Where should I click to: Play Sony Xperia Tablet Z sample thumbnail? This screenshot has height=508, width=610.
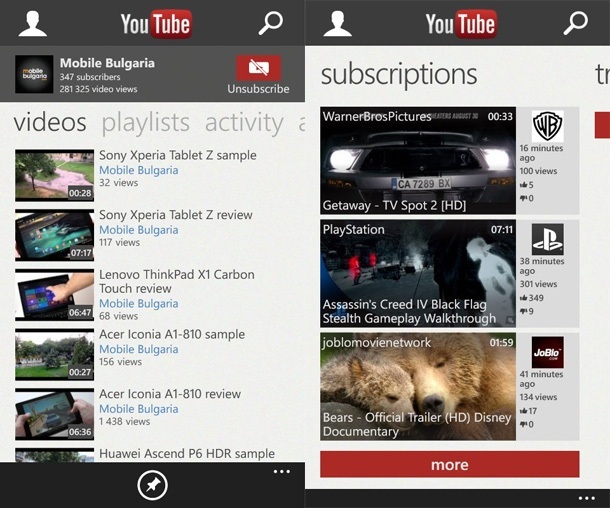pyautogui.click(x=54, y=175)
